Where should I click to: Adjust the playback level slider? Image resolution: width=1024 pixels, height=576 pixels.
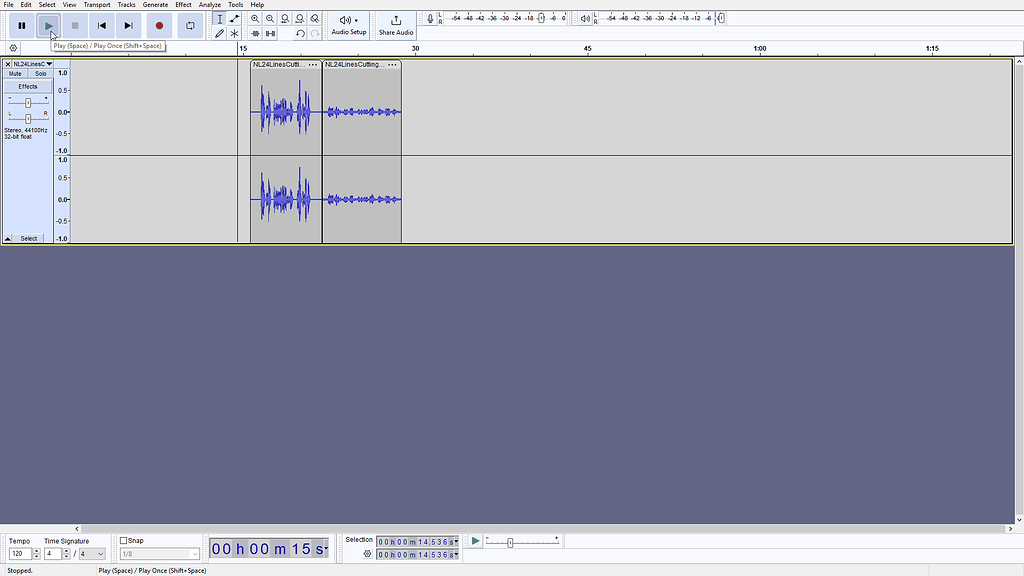720,18
